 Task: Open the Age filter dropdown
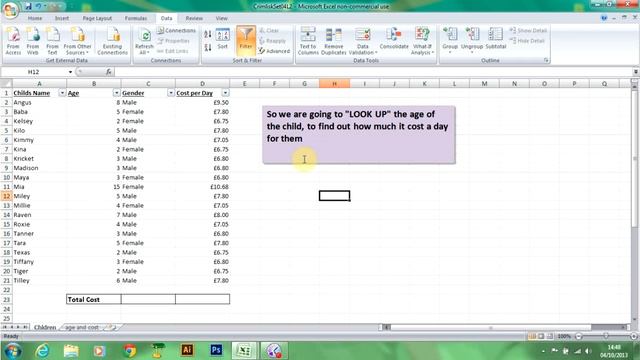116,93
